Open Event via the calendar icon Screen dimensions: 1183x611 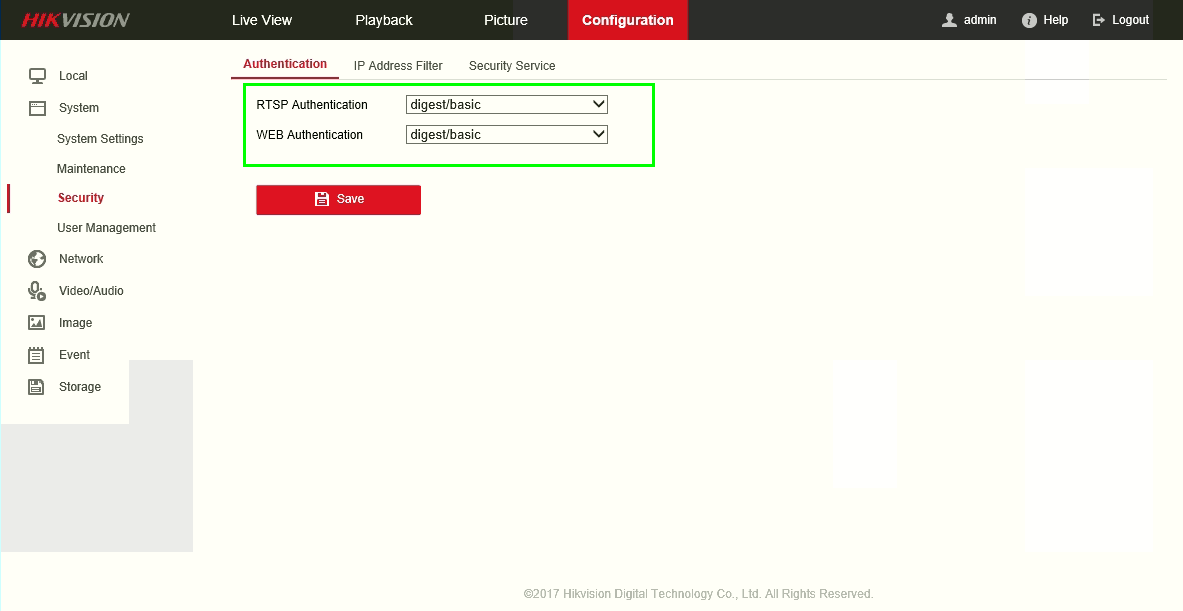click(37, 354)
